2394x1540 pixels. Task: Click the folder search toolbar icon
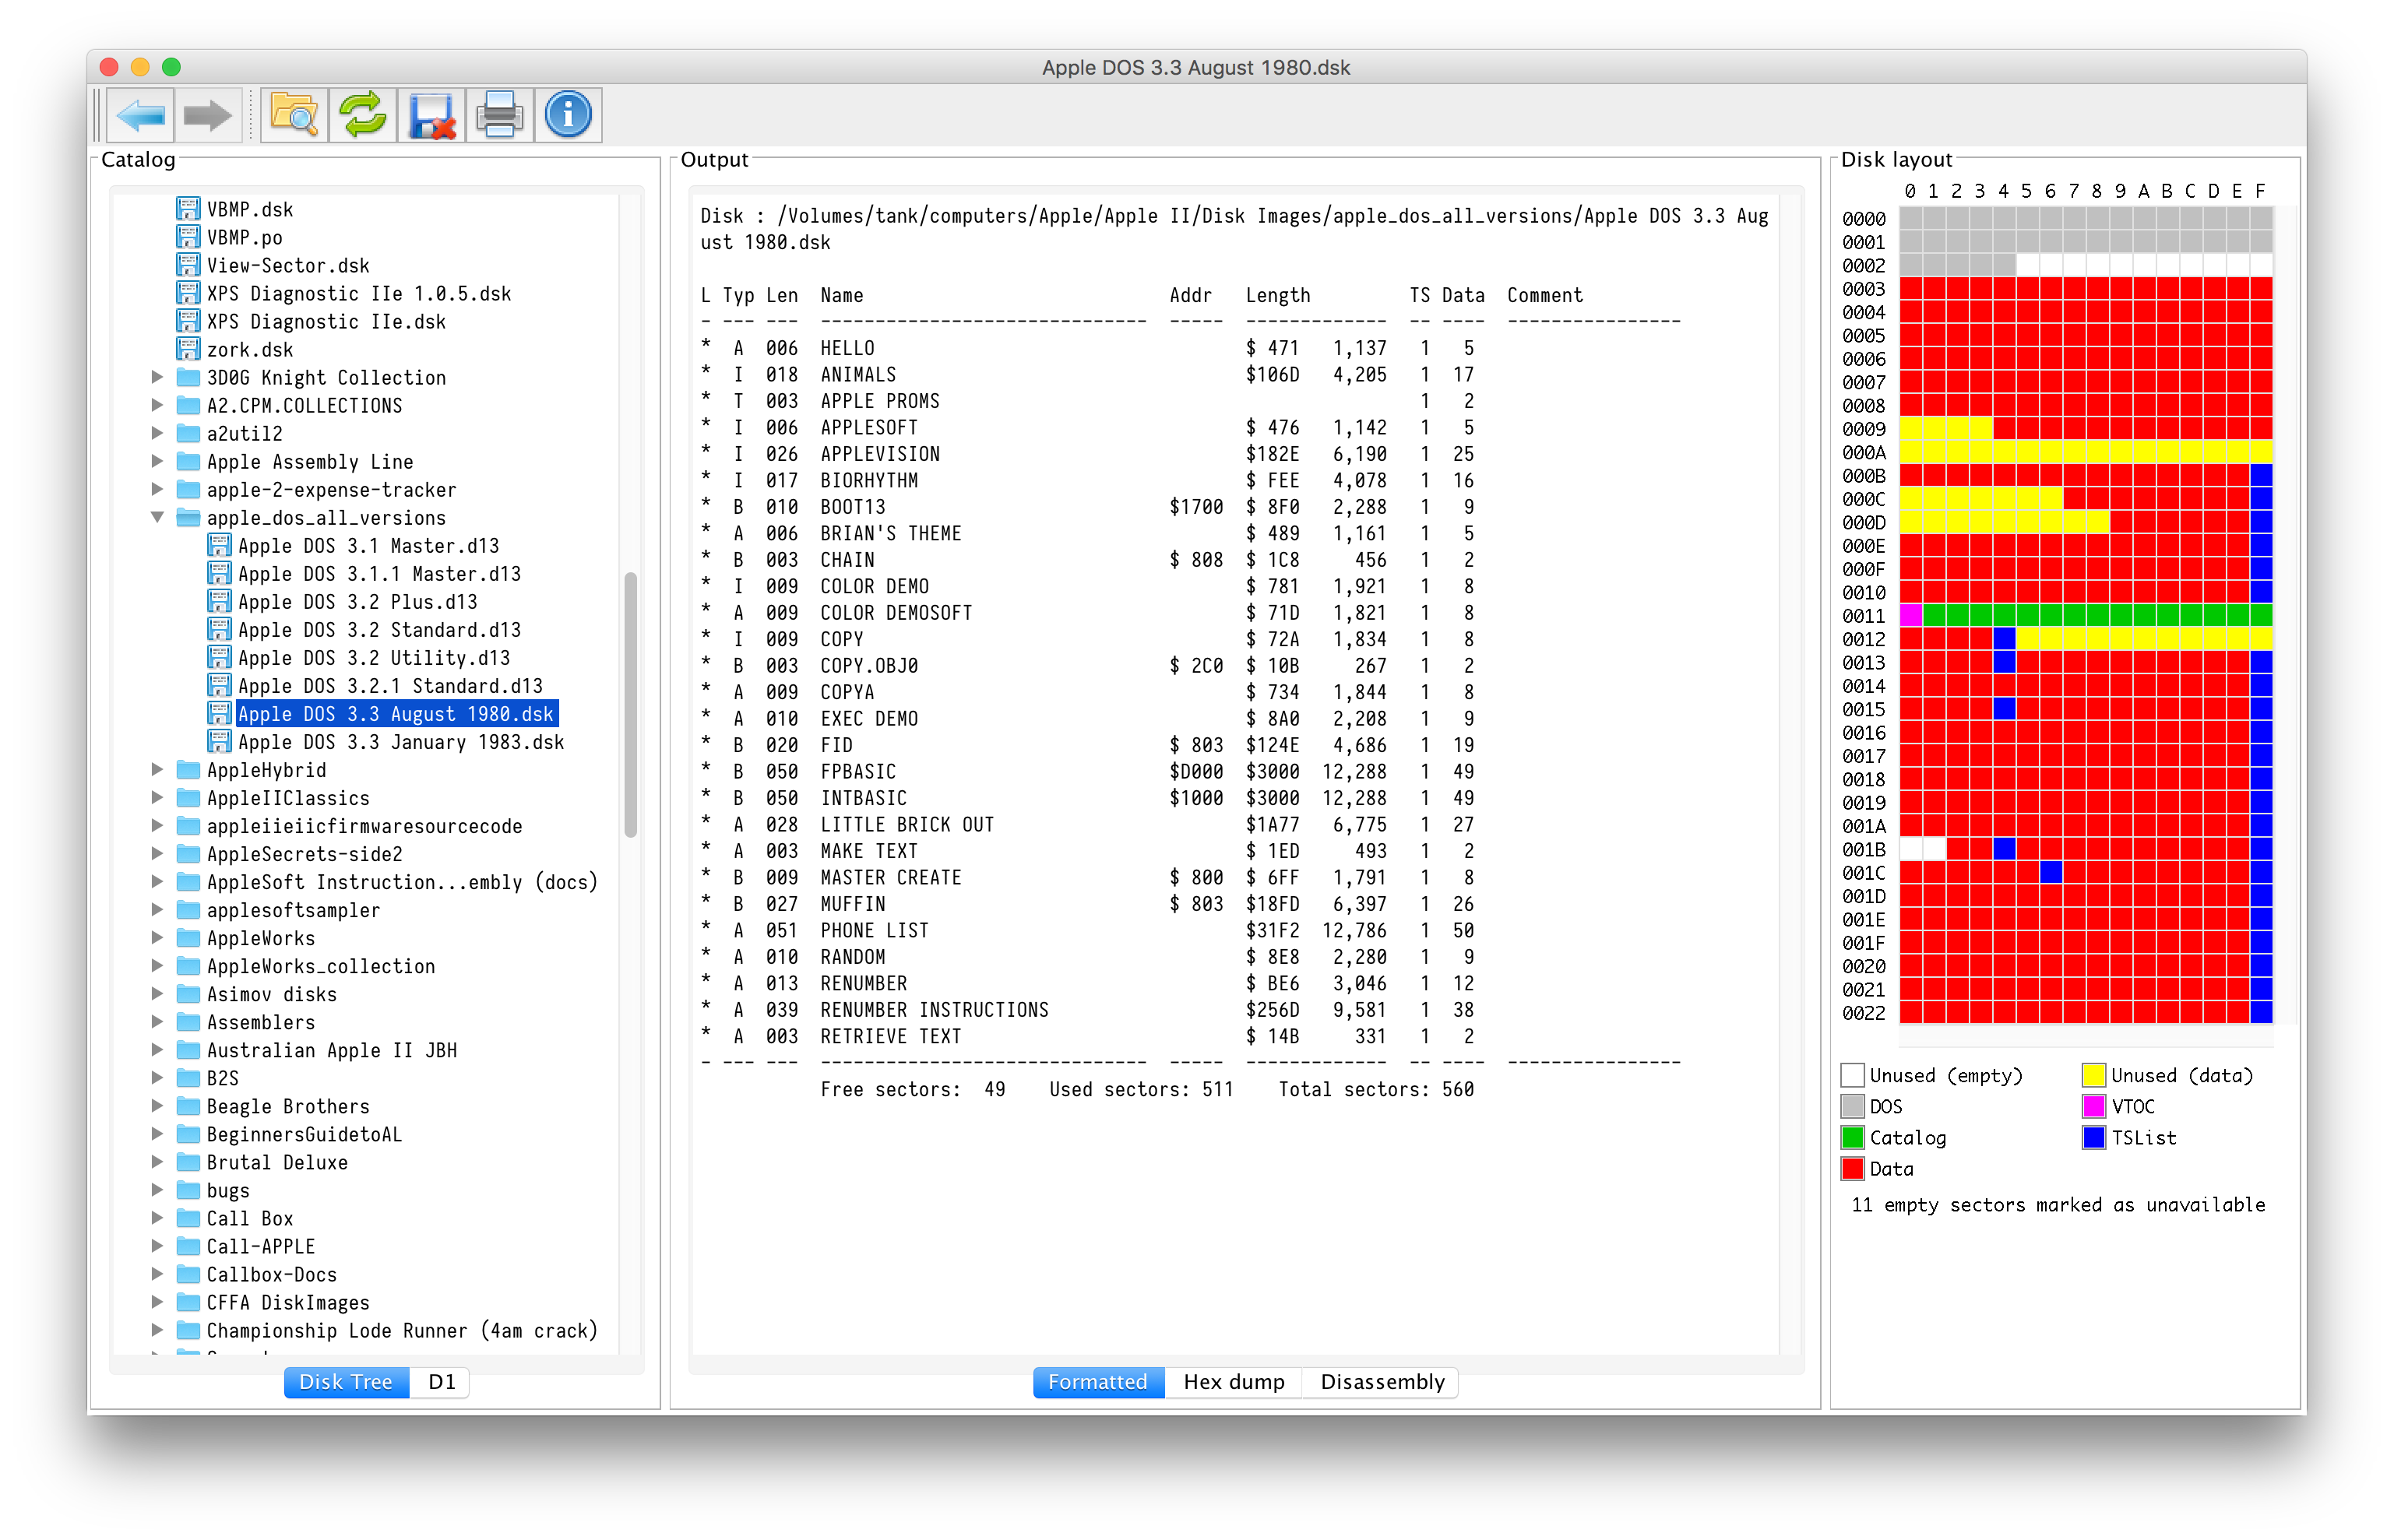click(x=294, y=116)
